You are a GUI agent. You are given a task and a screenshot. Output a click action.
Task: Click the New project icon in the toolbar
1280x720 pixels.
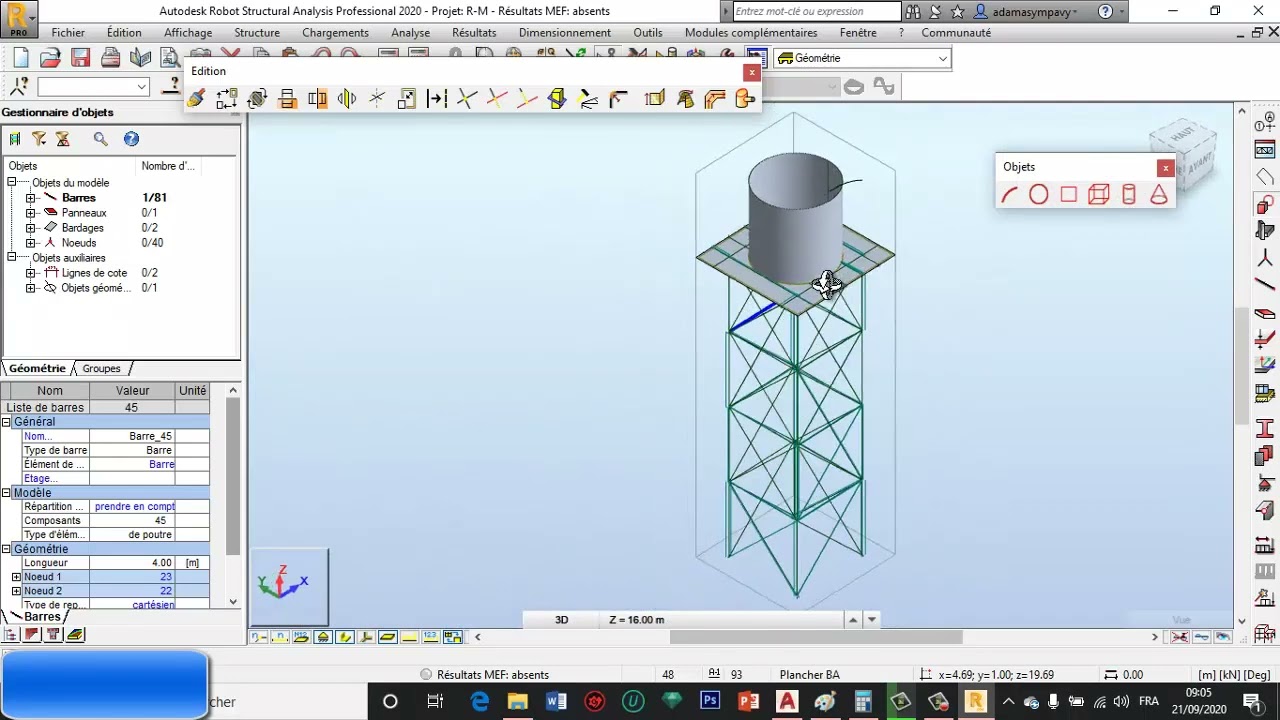[21, 58]
